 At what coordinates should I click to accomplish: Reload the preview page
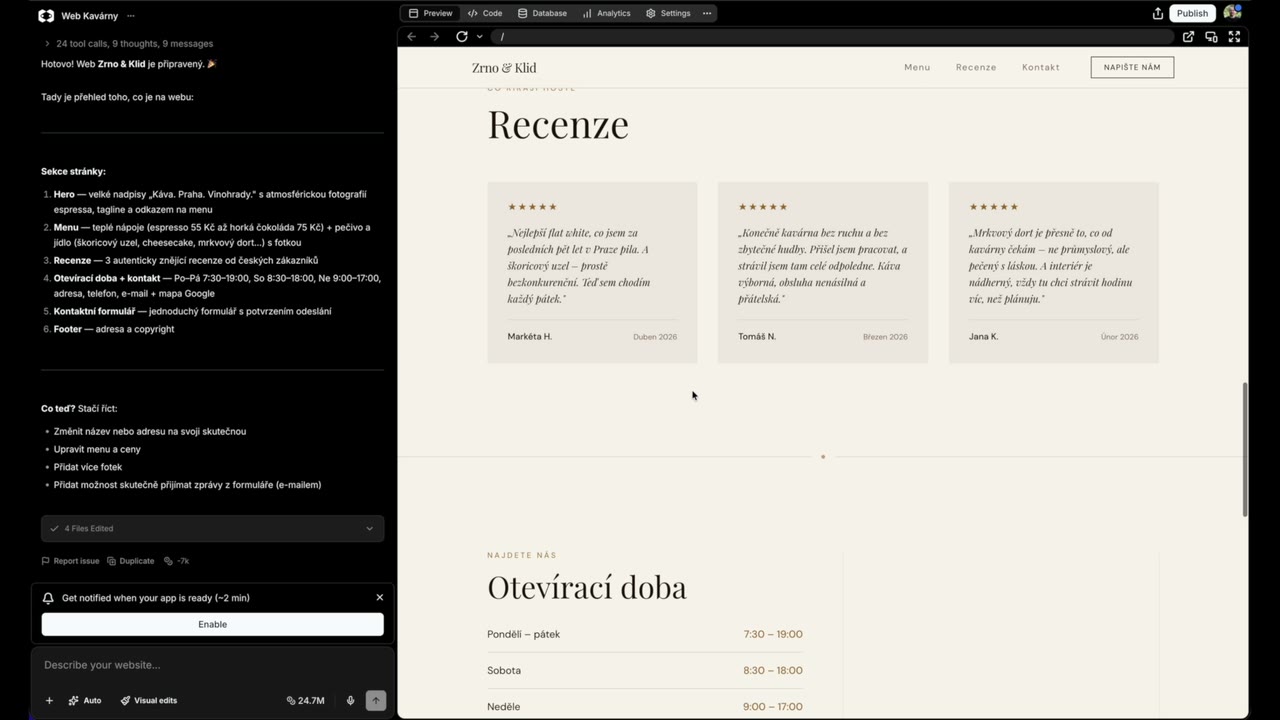click(462, 36)
